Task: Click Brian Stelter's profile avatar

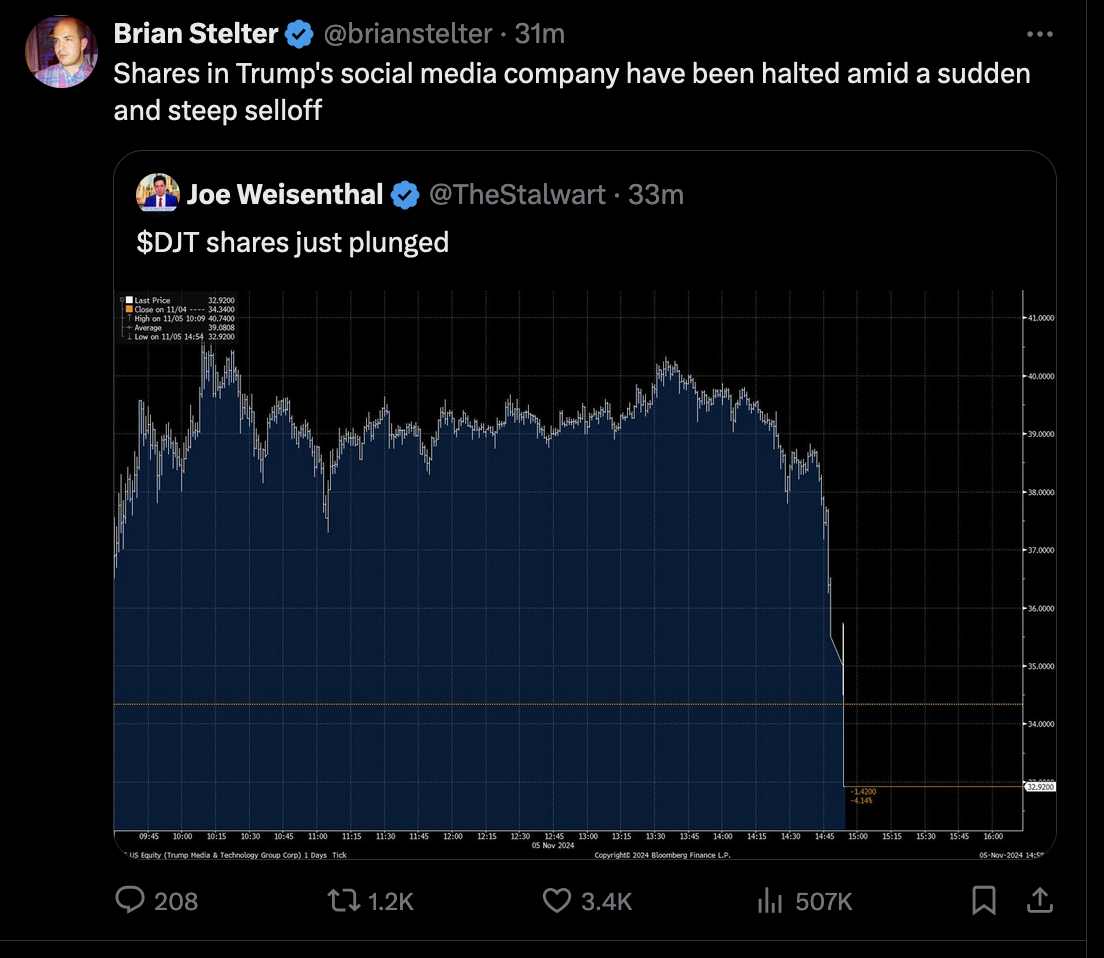Action: click(61, 52)
